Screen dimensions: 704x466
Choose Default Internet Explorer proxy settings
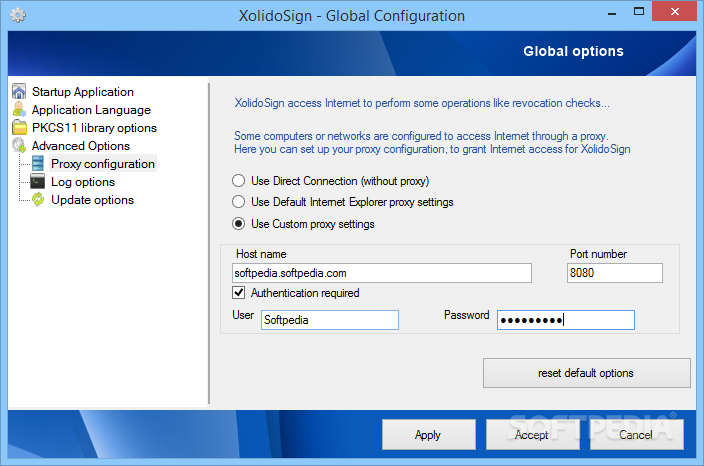point(238,202)
